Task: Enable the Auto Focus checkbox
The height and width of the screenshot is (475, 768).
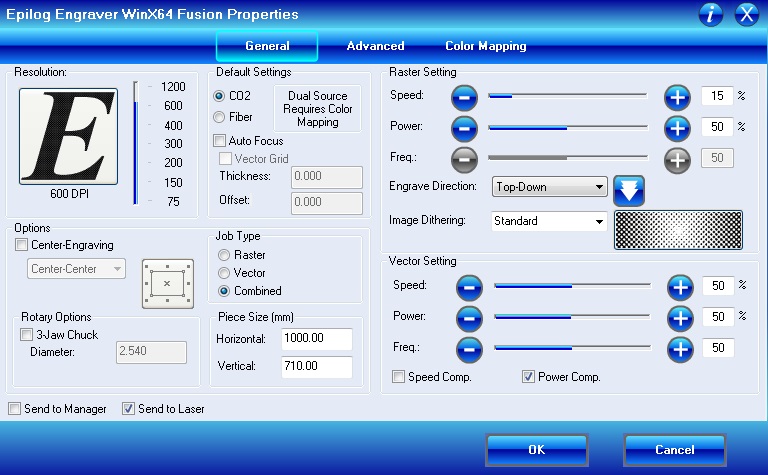Action: [219, 141]
